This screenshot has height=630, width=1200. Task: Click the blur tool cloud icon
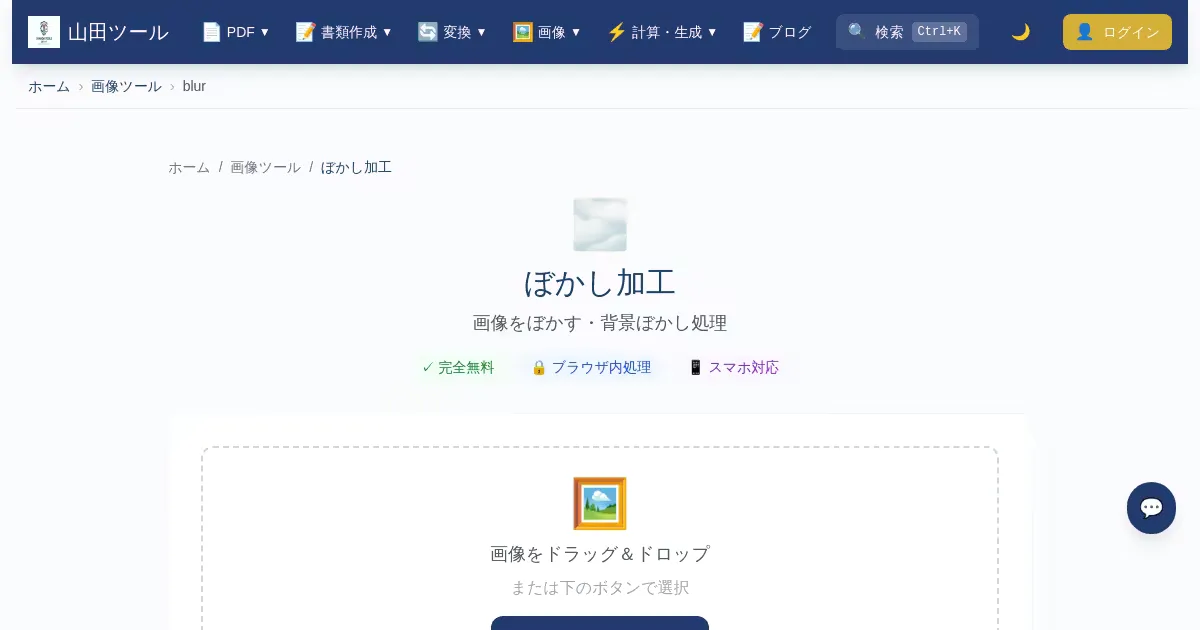point(600,225)
